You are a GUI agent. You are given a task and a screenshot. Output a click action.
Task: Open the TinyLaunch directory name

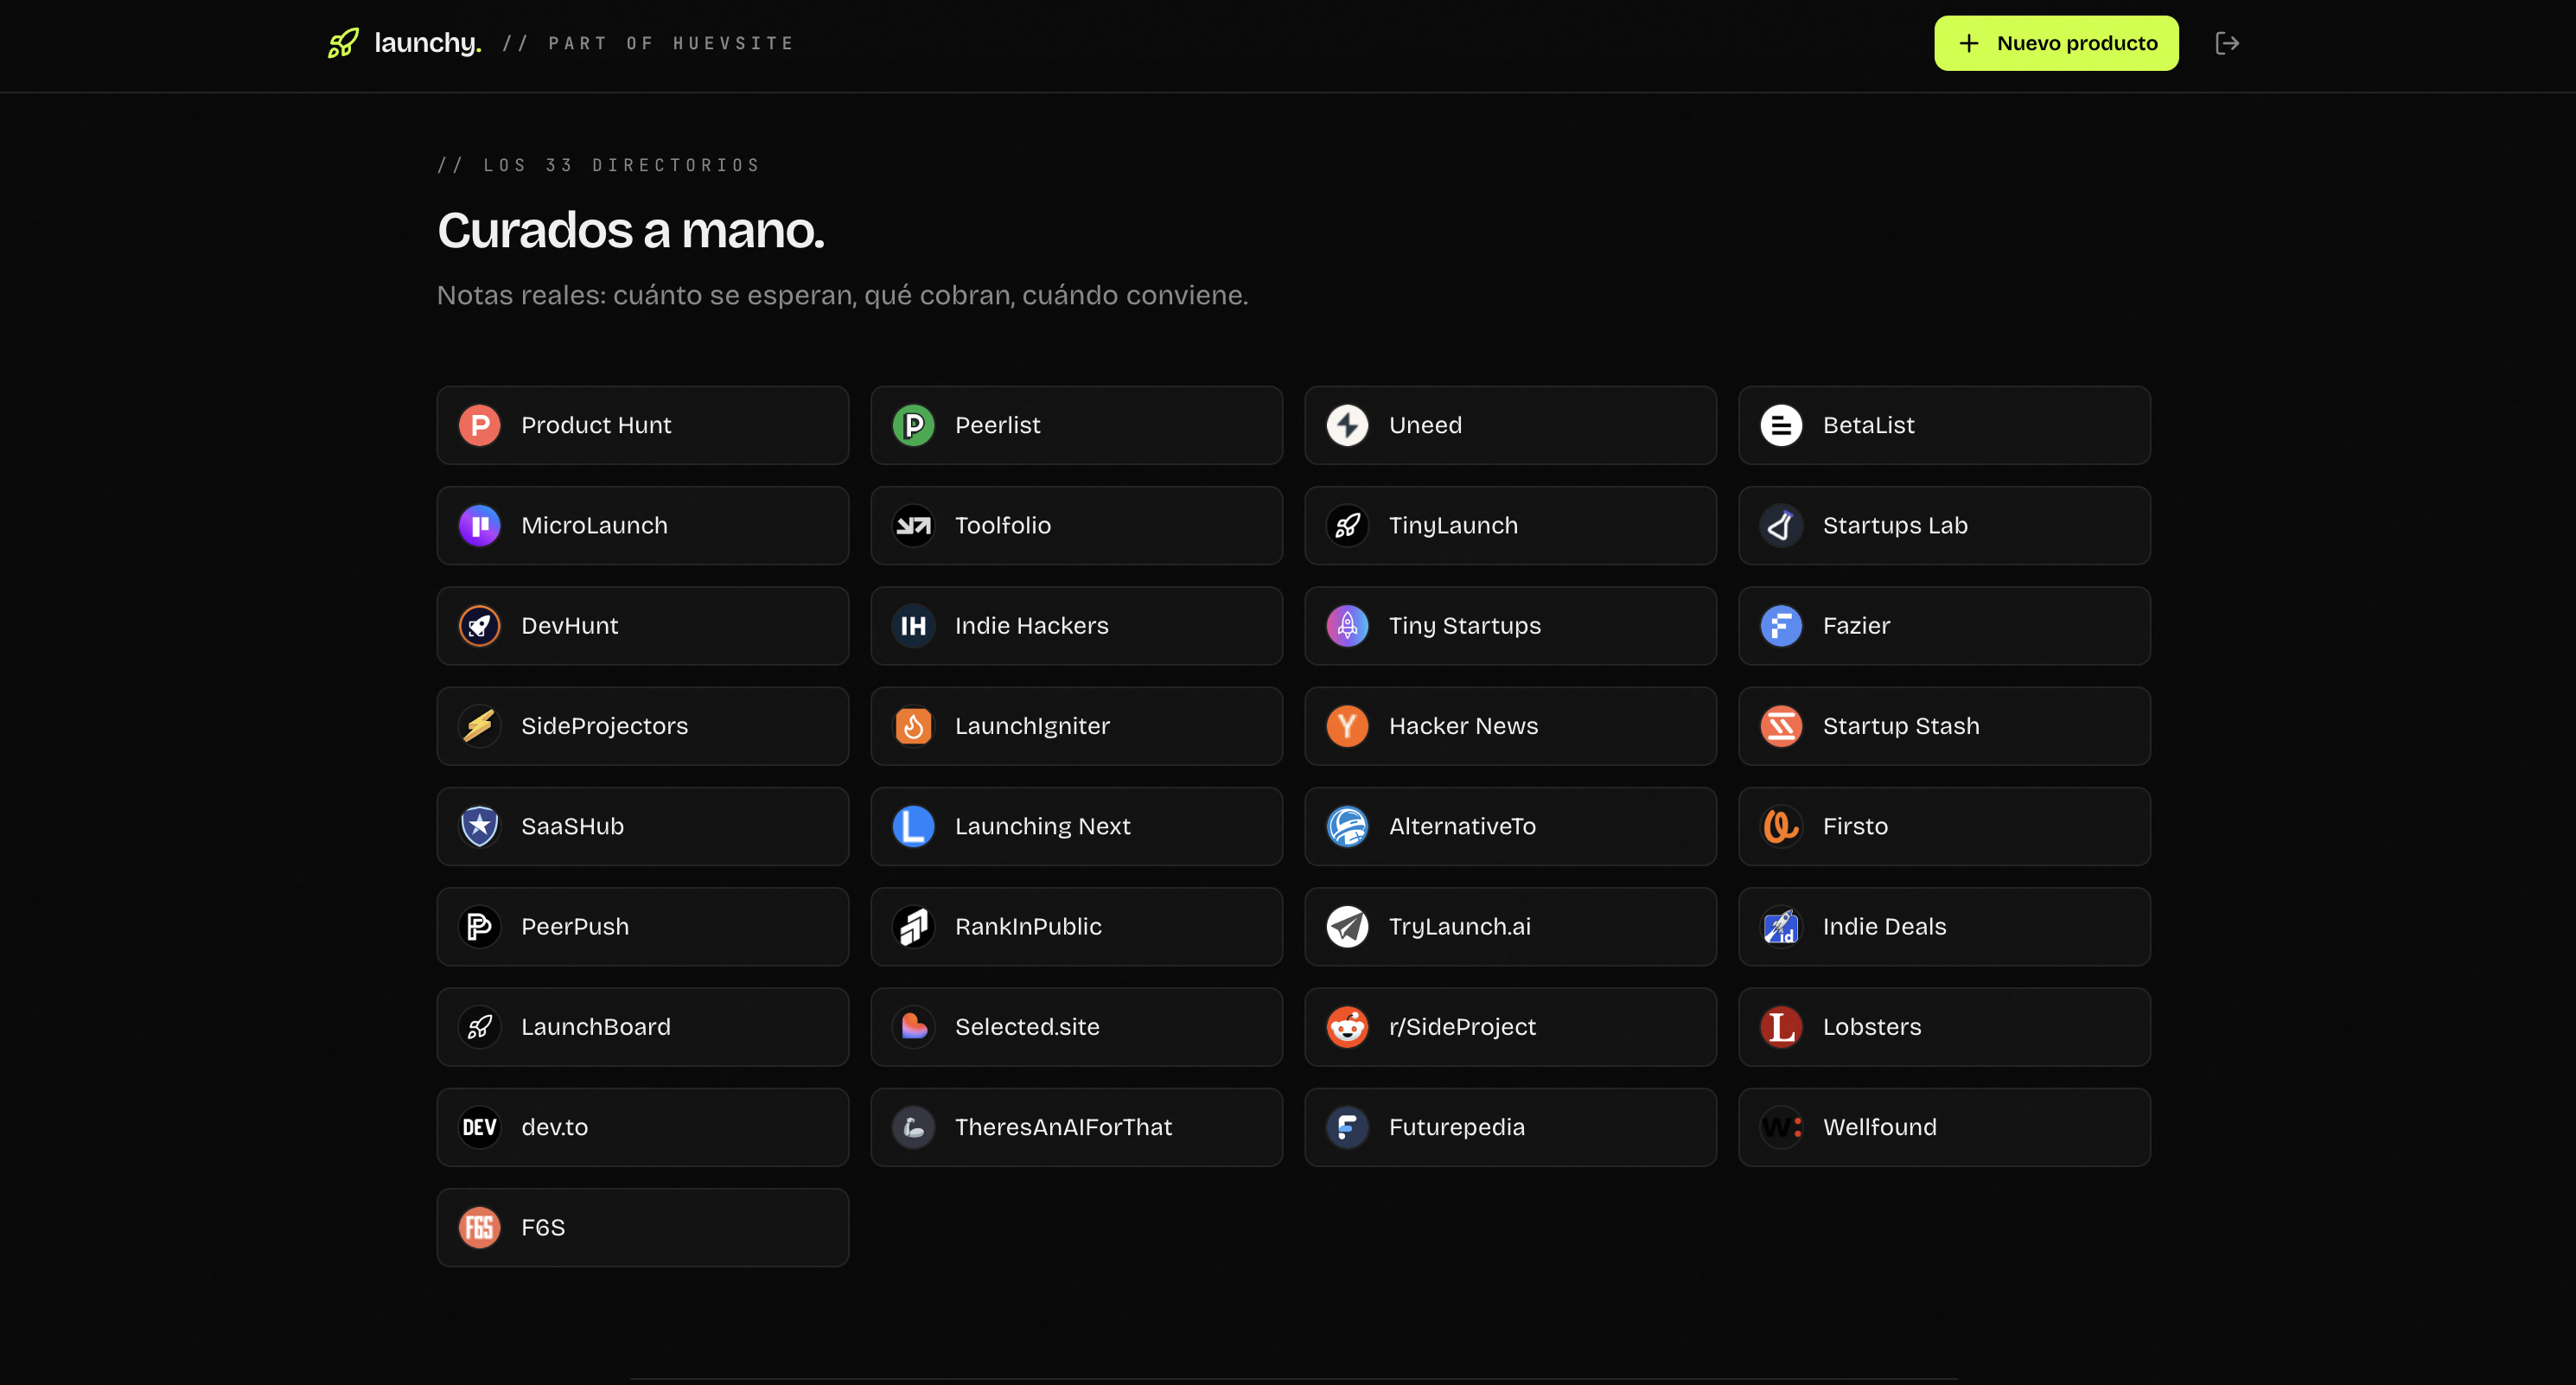click(1453, 526)
